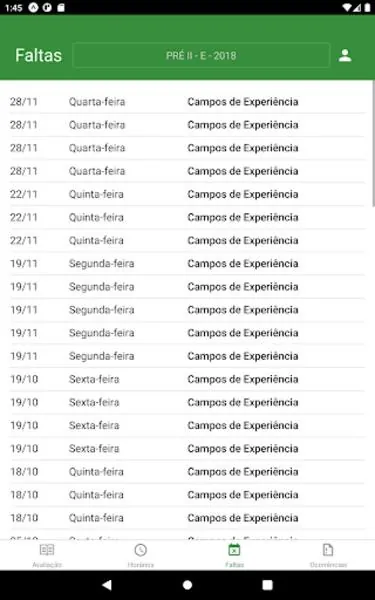
Task: Select the first 28/11 Quarta-feira absence row
Action: click(188, 102)
